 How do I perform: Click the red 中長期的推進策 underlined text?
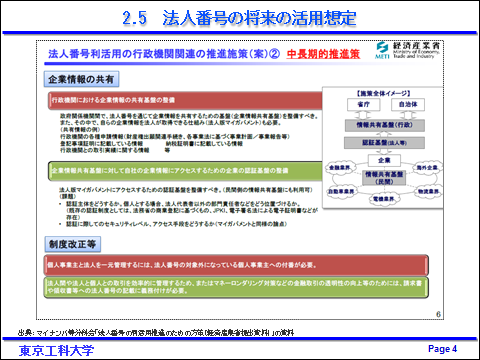(323, 54)
